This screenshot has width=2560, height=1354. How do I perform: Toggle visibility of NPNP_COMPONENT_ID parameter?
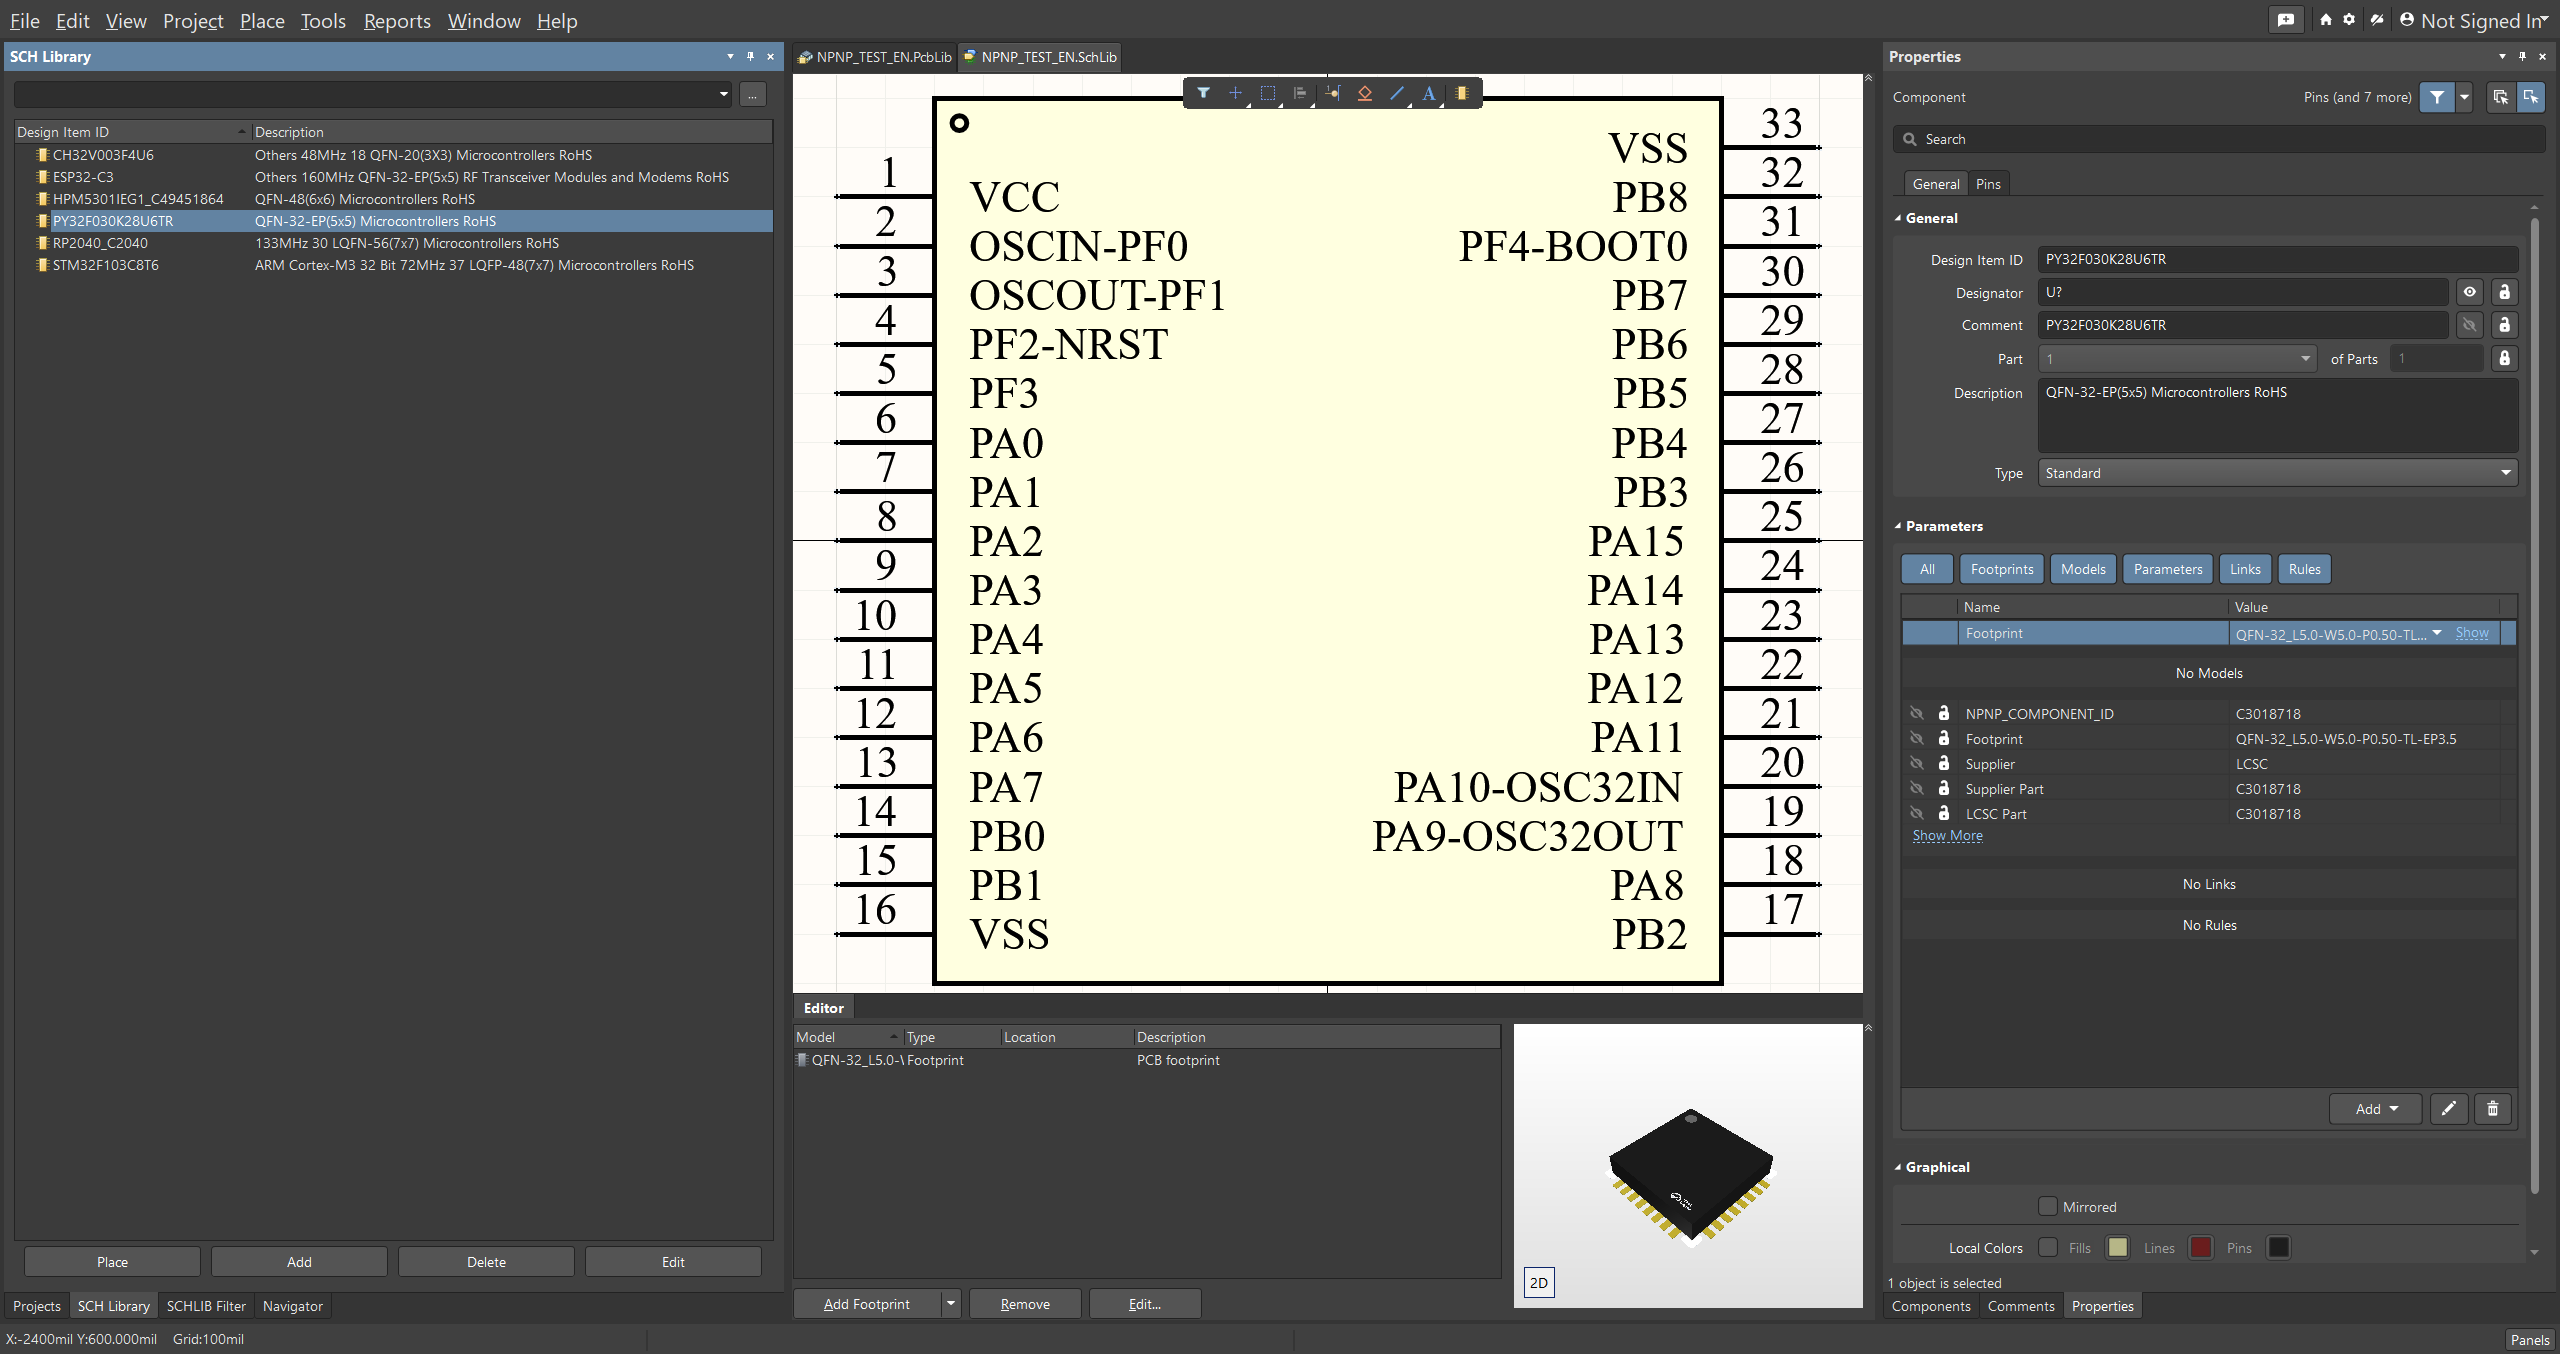click(x=1917, y=713)
